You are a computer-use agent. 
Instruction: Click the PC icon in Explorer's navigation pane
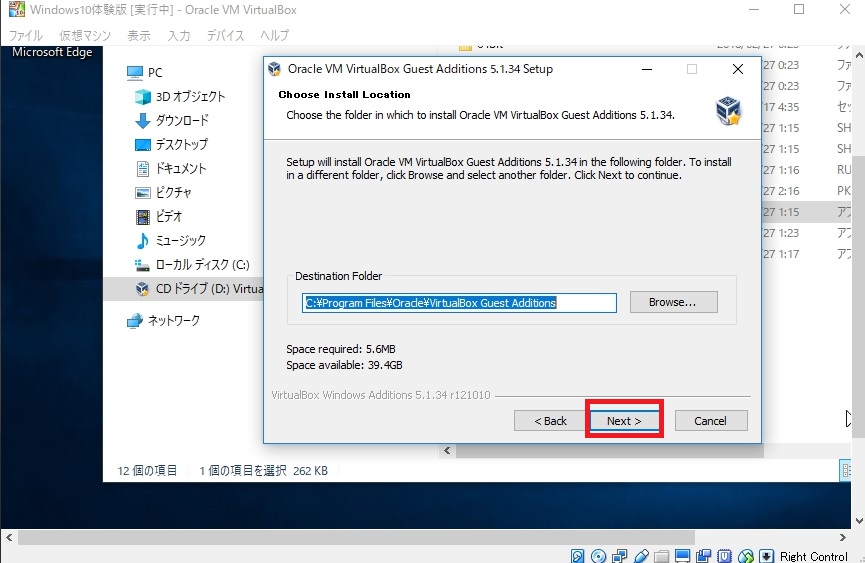pyautogui.click(x=135, y=72)
